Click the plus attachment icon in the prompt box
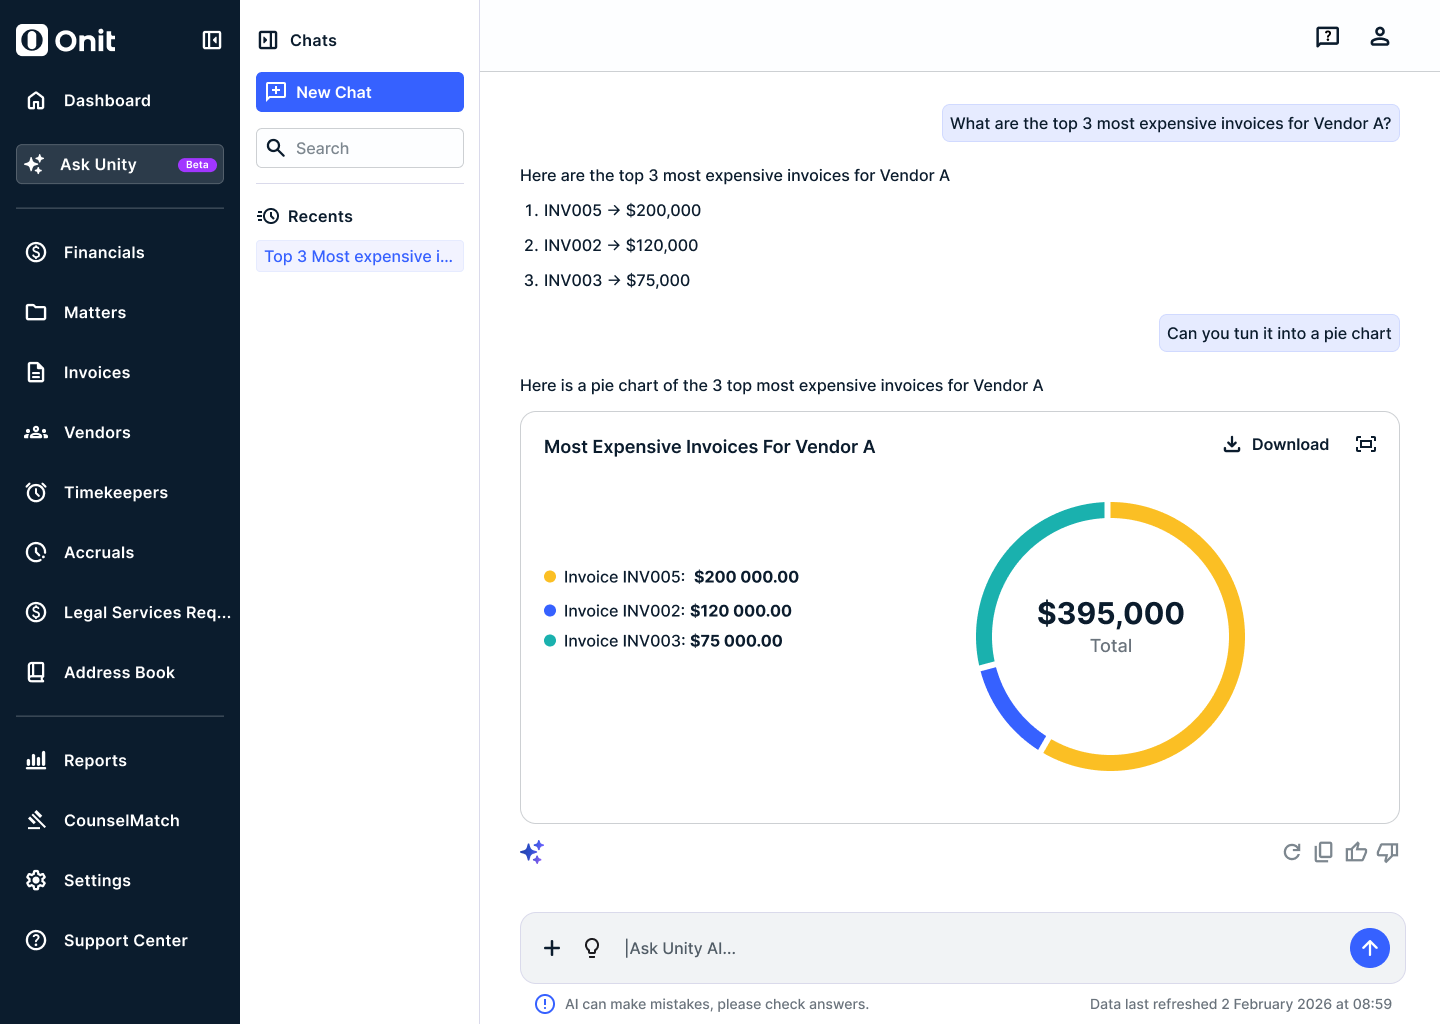This screenshot has height=1024, width=1440. [552, 948]
